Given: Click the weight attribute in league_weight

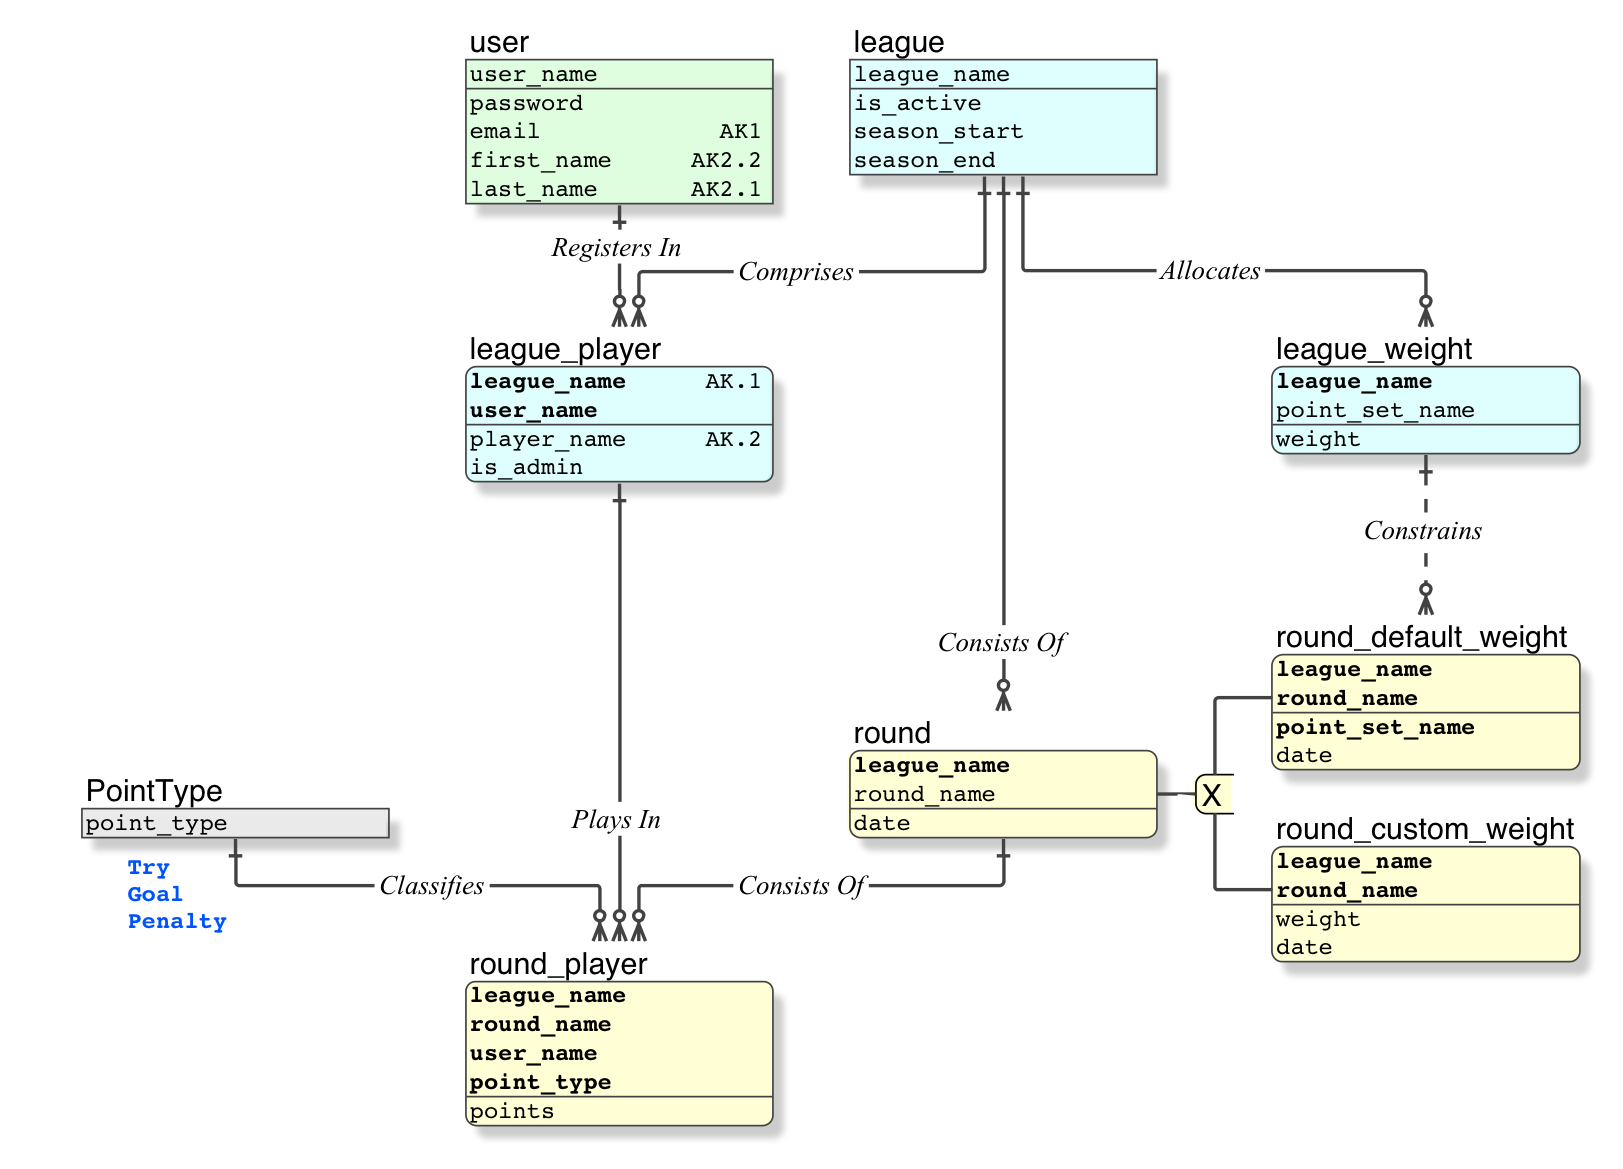Looking at the screenshot, I should click(1425, 439).
